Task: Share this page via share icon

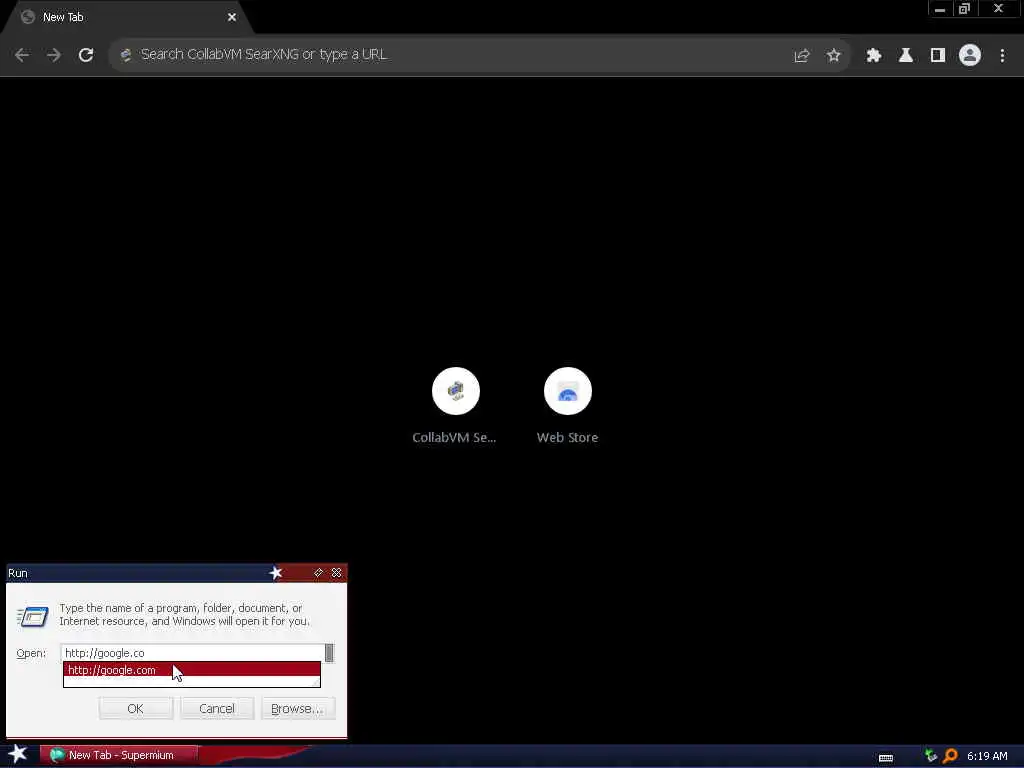Action: tap(801, 56)
